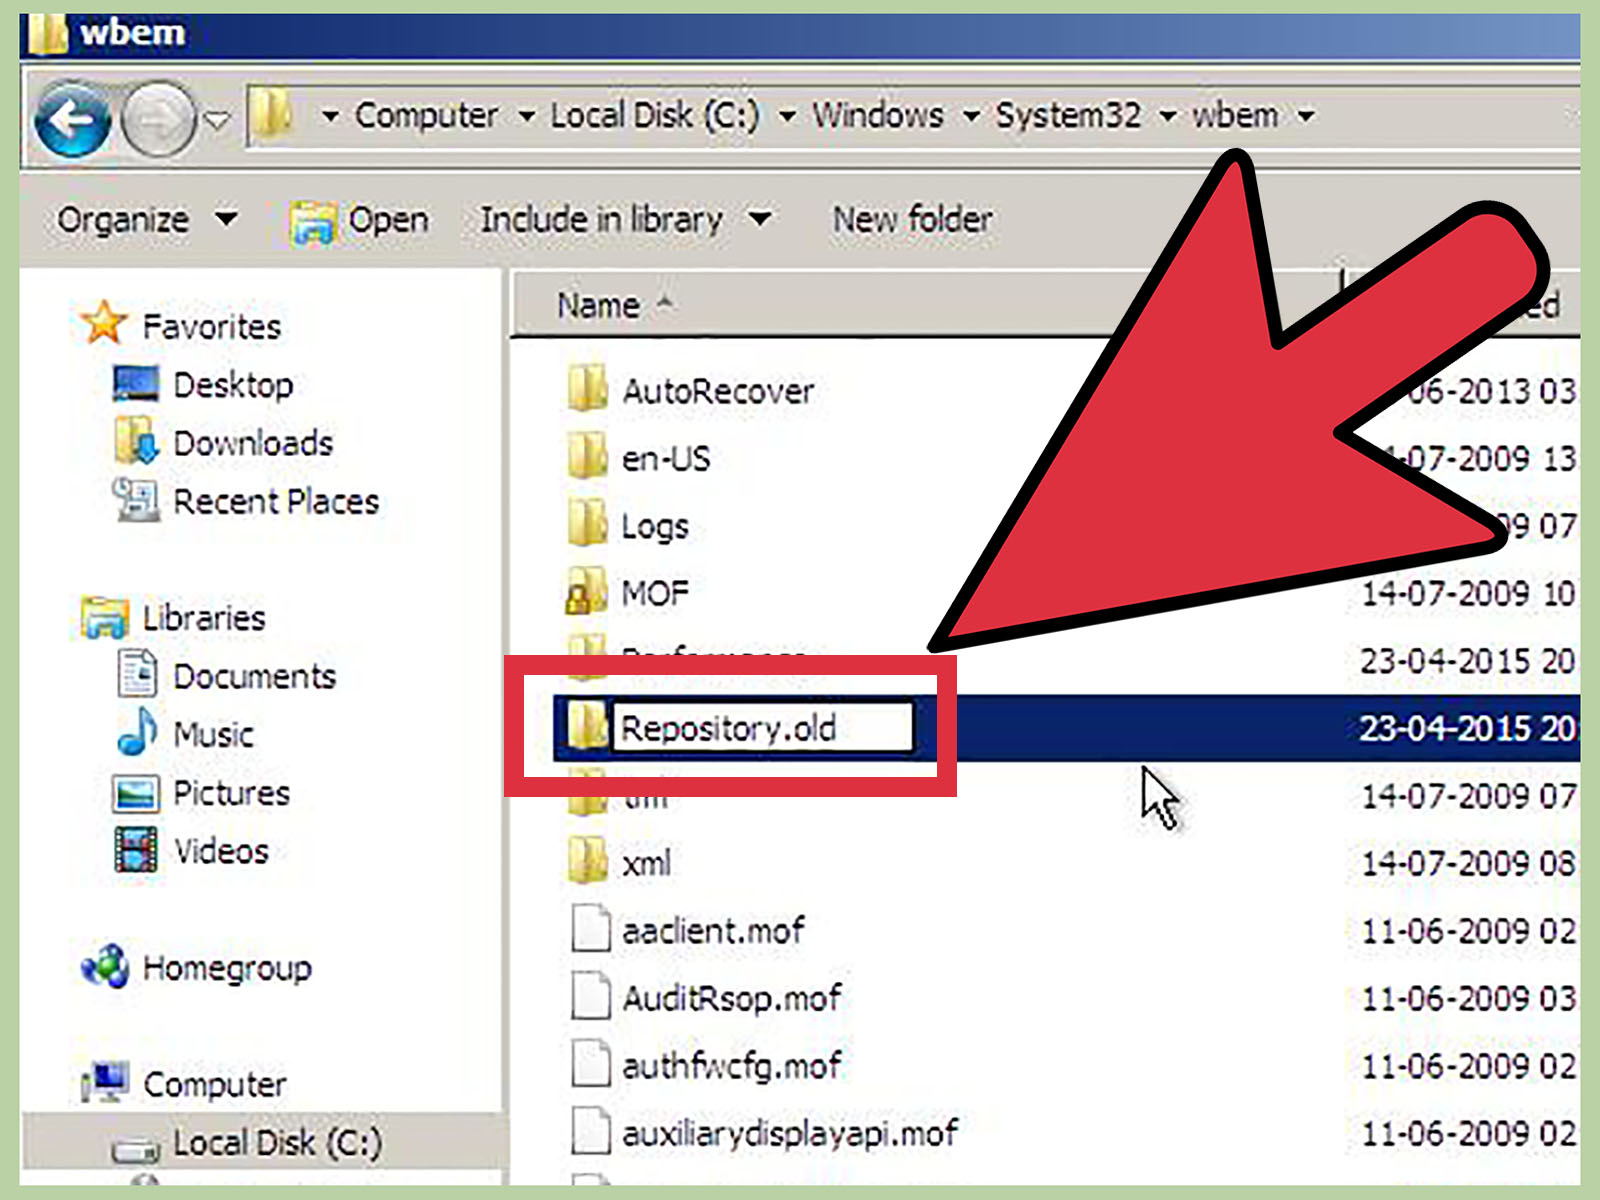The height and width of the screenshot is (1200, 1600).
Task: Open the Organize menu
Action: pos(147,219)
